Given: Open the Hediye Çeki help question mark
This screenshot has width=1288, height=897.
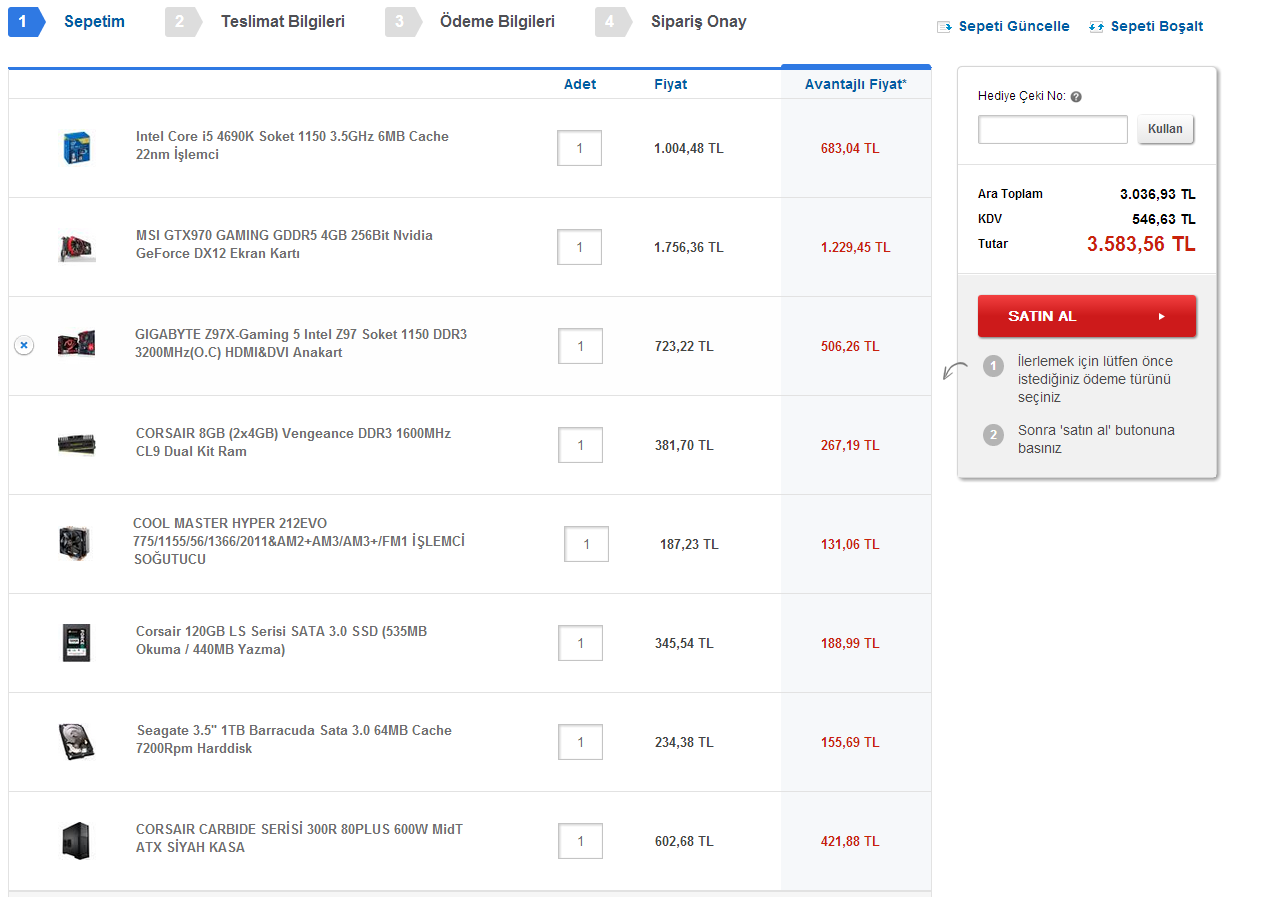Looking at the screenshot, I should (1075, 96).
